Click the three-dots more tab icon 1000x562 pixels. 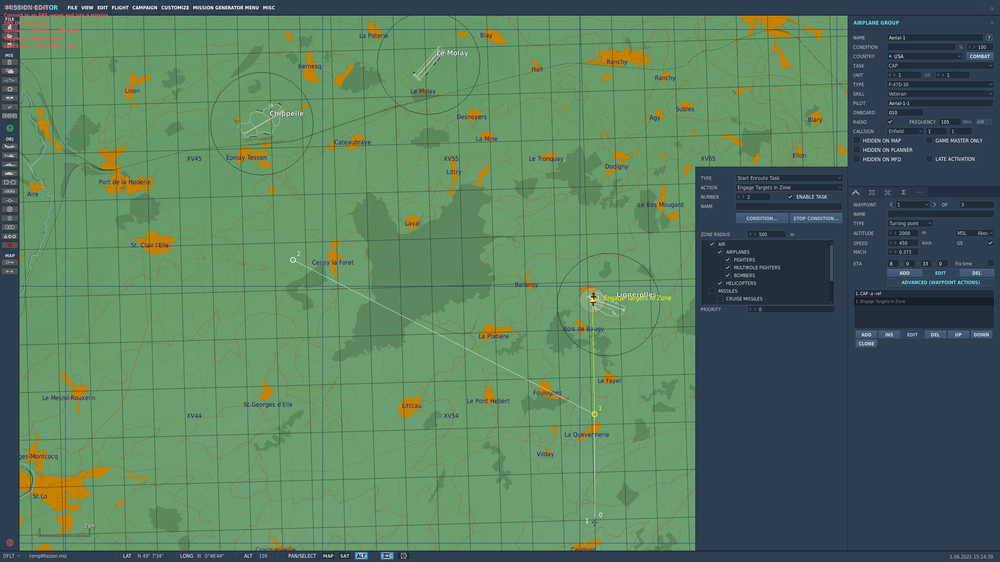point(920,192)
